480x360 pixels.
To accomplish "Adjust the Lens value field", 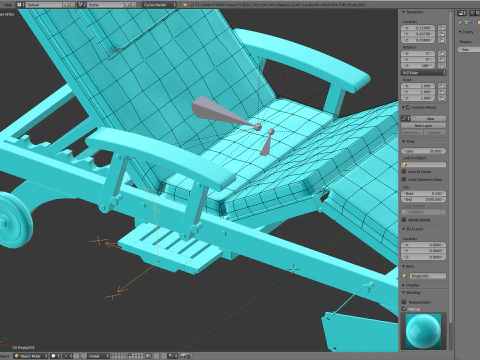I will tap(423, 151).
